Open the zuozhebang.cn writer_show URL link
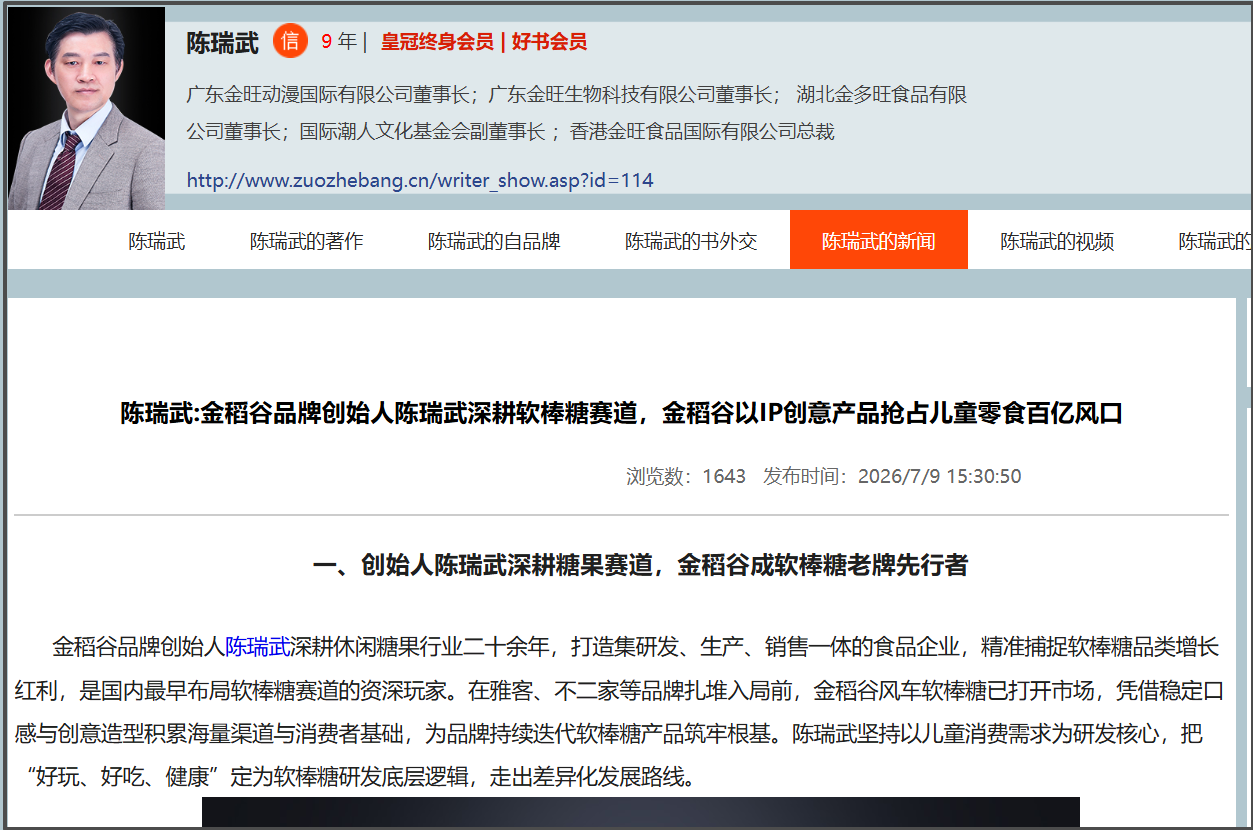 click(420, 181)
